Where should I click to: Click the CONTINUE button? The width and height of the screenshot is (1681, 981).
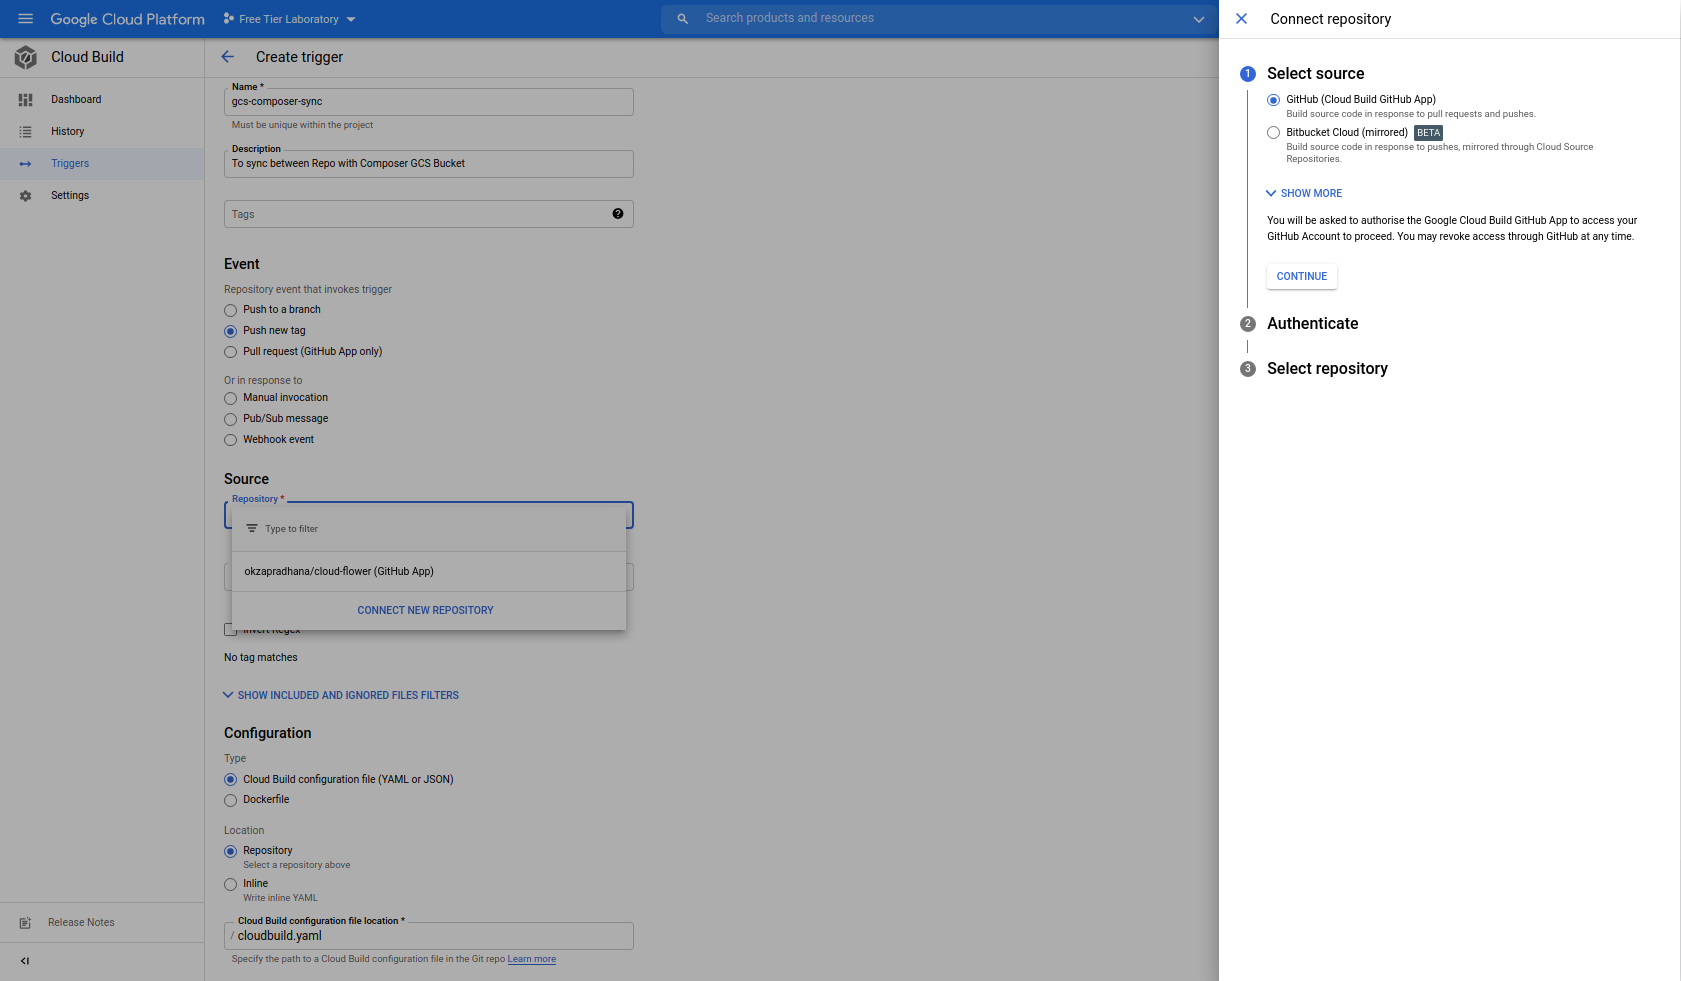[x=1302, y=277]
